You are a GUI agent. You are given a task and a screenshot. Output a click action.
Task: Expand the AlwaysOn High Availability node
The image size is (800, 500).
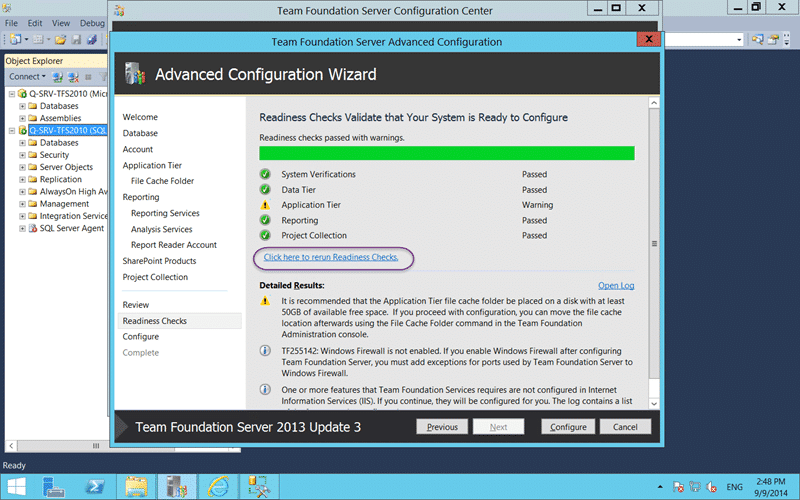(22, 192)
